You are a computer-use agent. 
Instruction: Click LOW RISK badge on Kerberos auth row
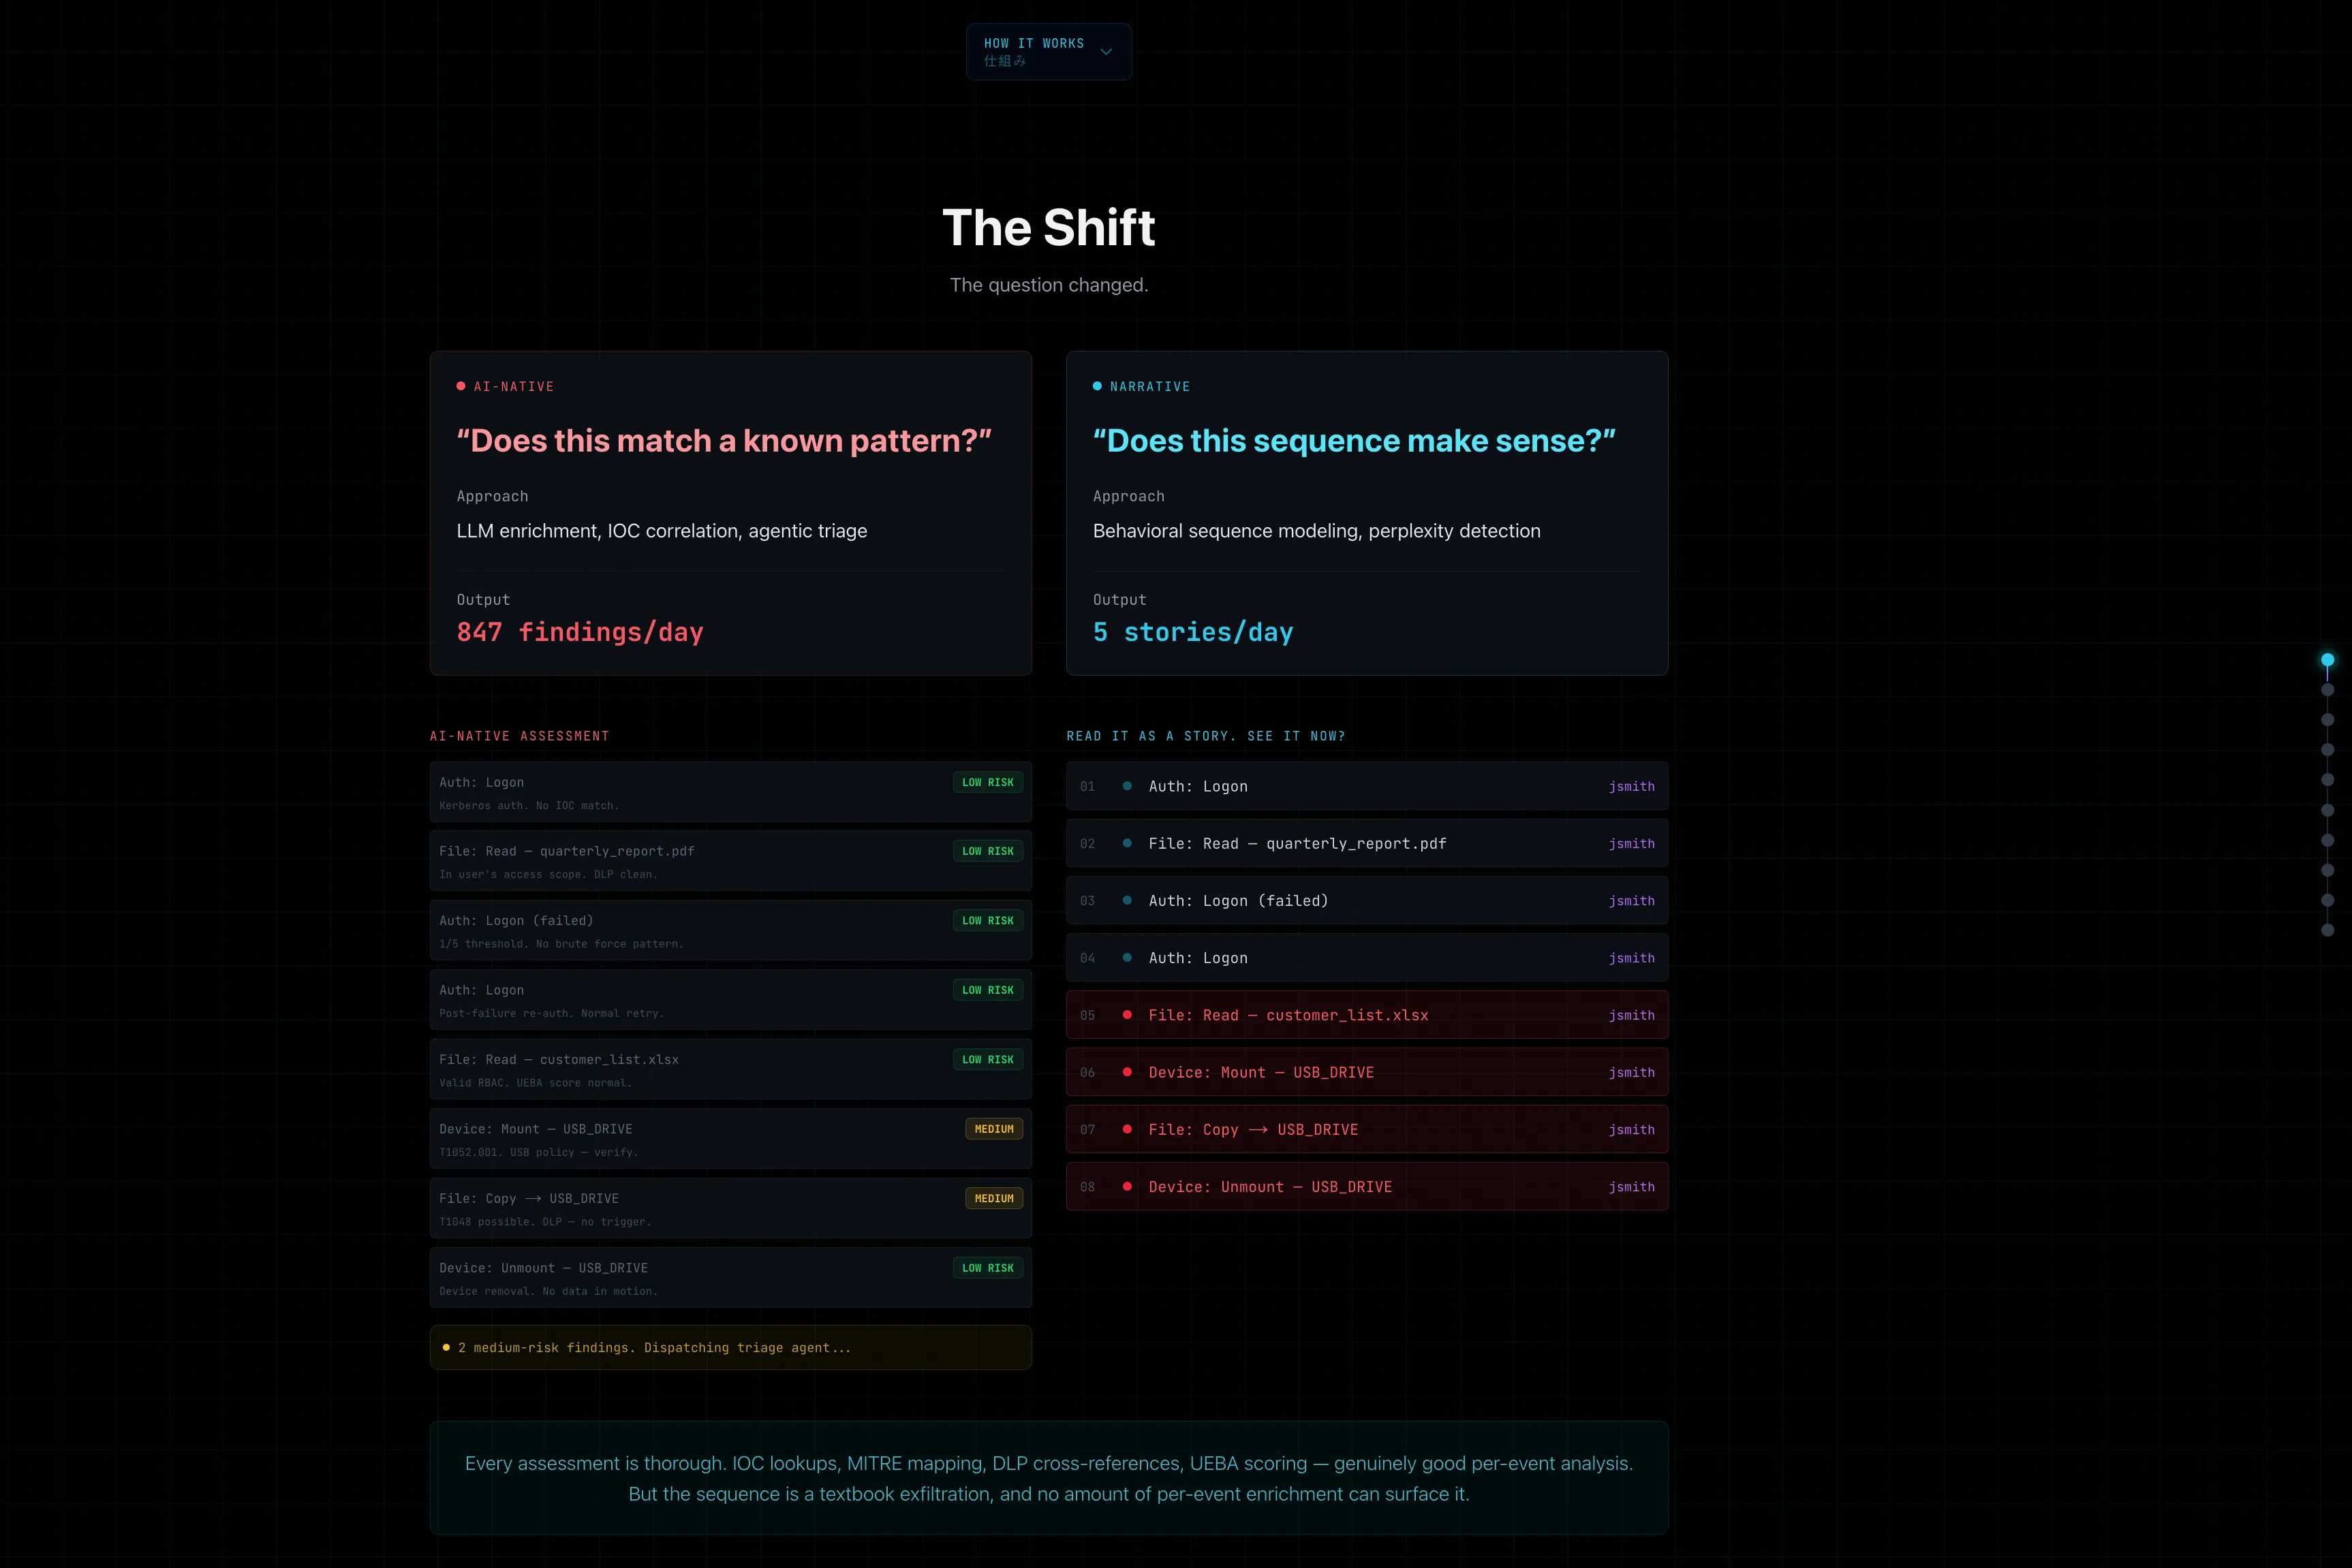[987, 782]
